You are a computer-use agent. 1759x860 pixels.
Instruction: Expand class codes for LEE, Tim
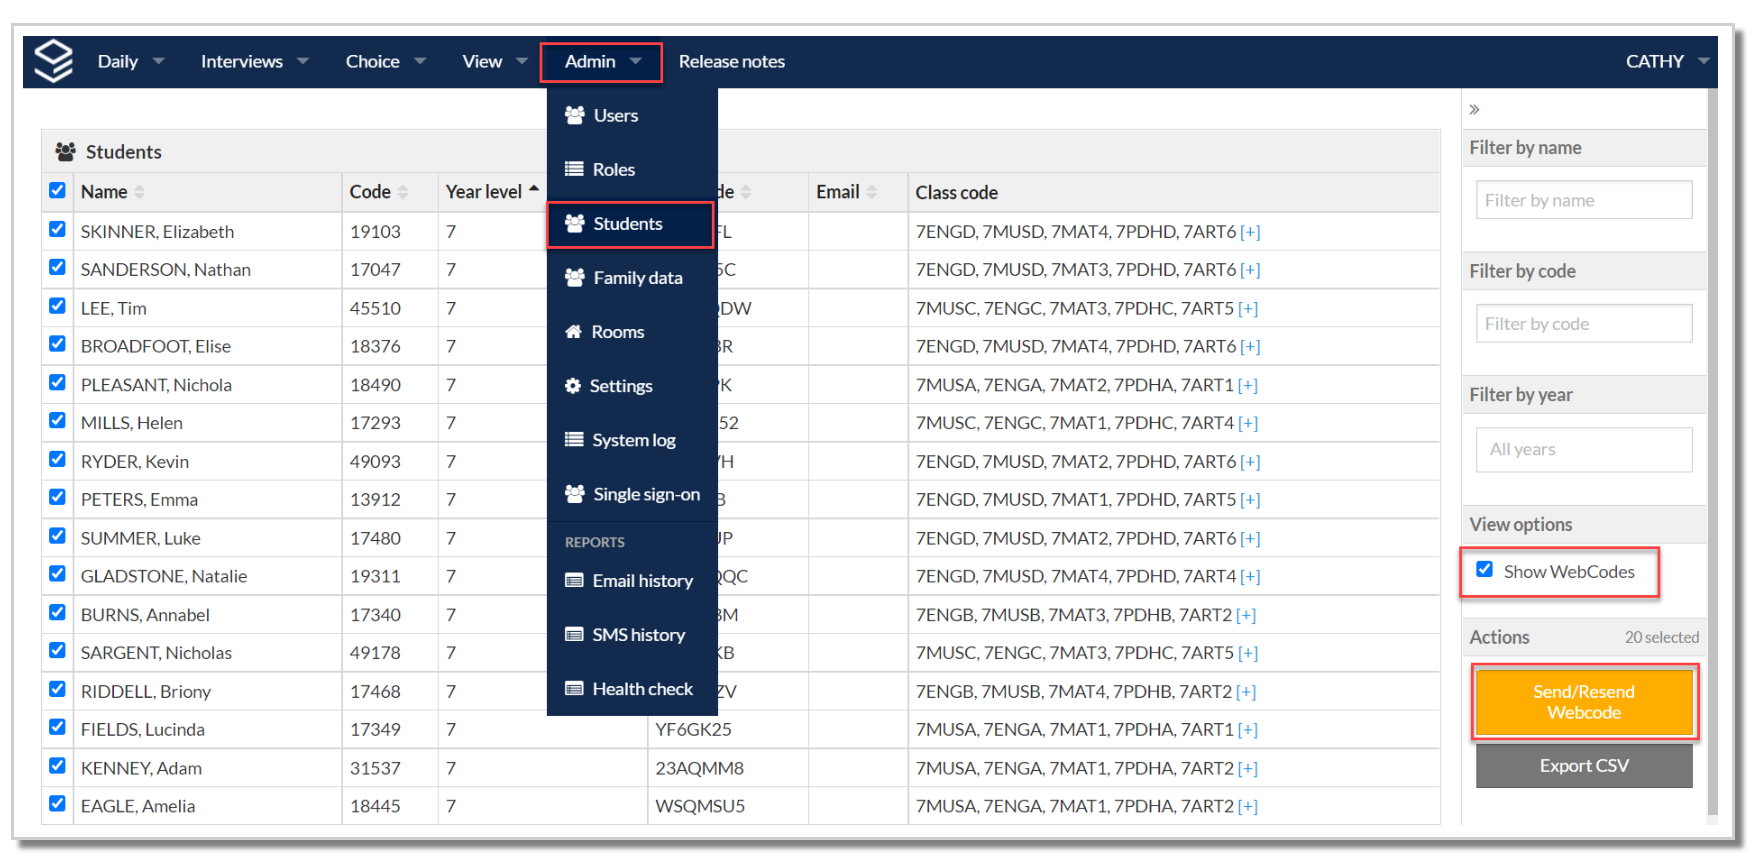coord(1248,309)
